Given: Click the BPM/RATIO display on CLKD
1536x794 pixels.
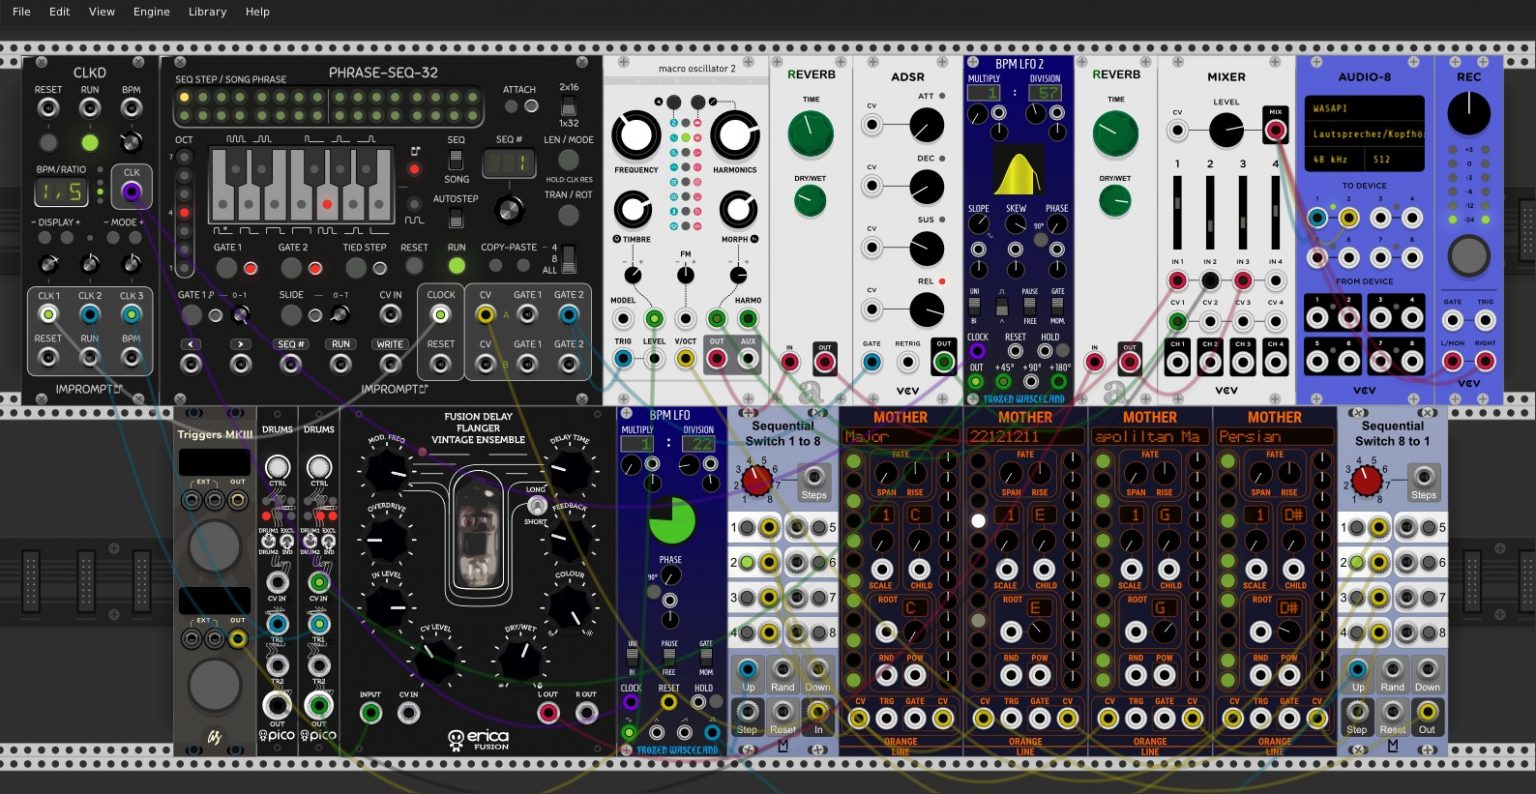Looking at the screenshot, I should 60,190.
